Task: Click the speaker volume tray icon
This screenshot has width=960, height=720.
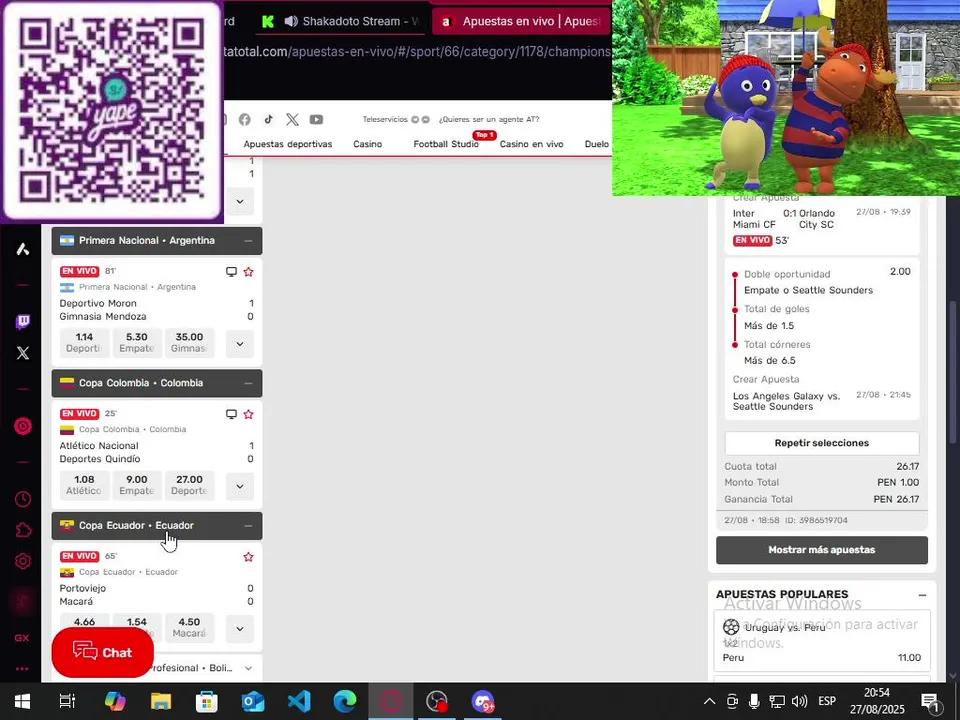Action: click(x=799, y=702)
